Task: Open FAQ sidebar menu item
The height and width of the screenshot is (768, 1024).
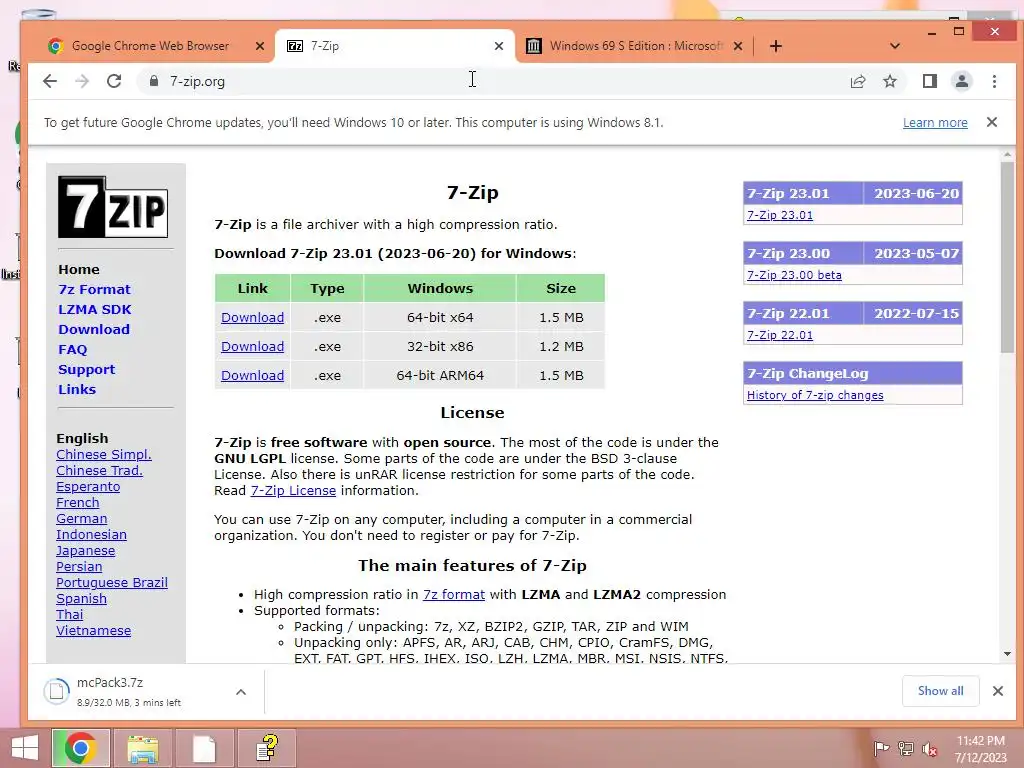Action: [72, 349]
